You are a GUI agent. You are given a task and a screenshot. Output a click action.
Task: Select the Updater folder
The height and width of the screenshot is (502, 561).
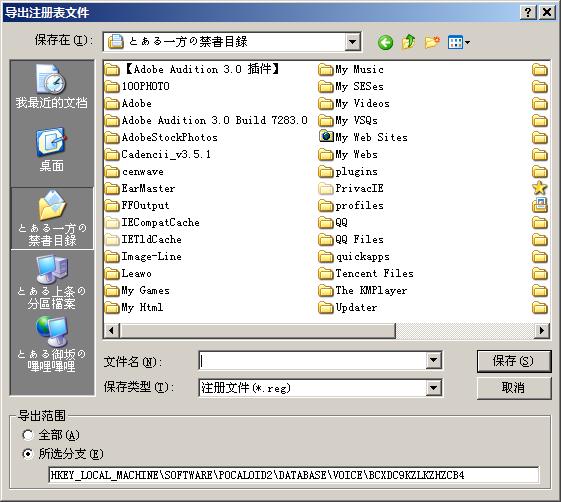[x=348, y=307]
